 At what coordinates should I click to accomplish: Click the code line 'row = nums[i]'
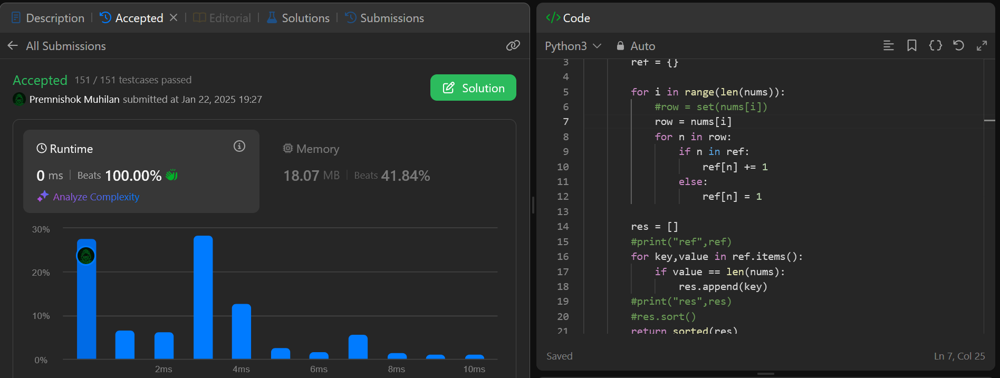(693, 121)
